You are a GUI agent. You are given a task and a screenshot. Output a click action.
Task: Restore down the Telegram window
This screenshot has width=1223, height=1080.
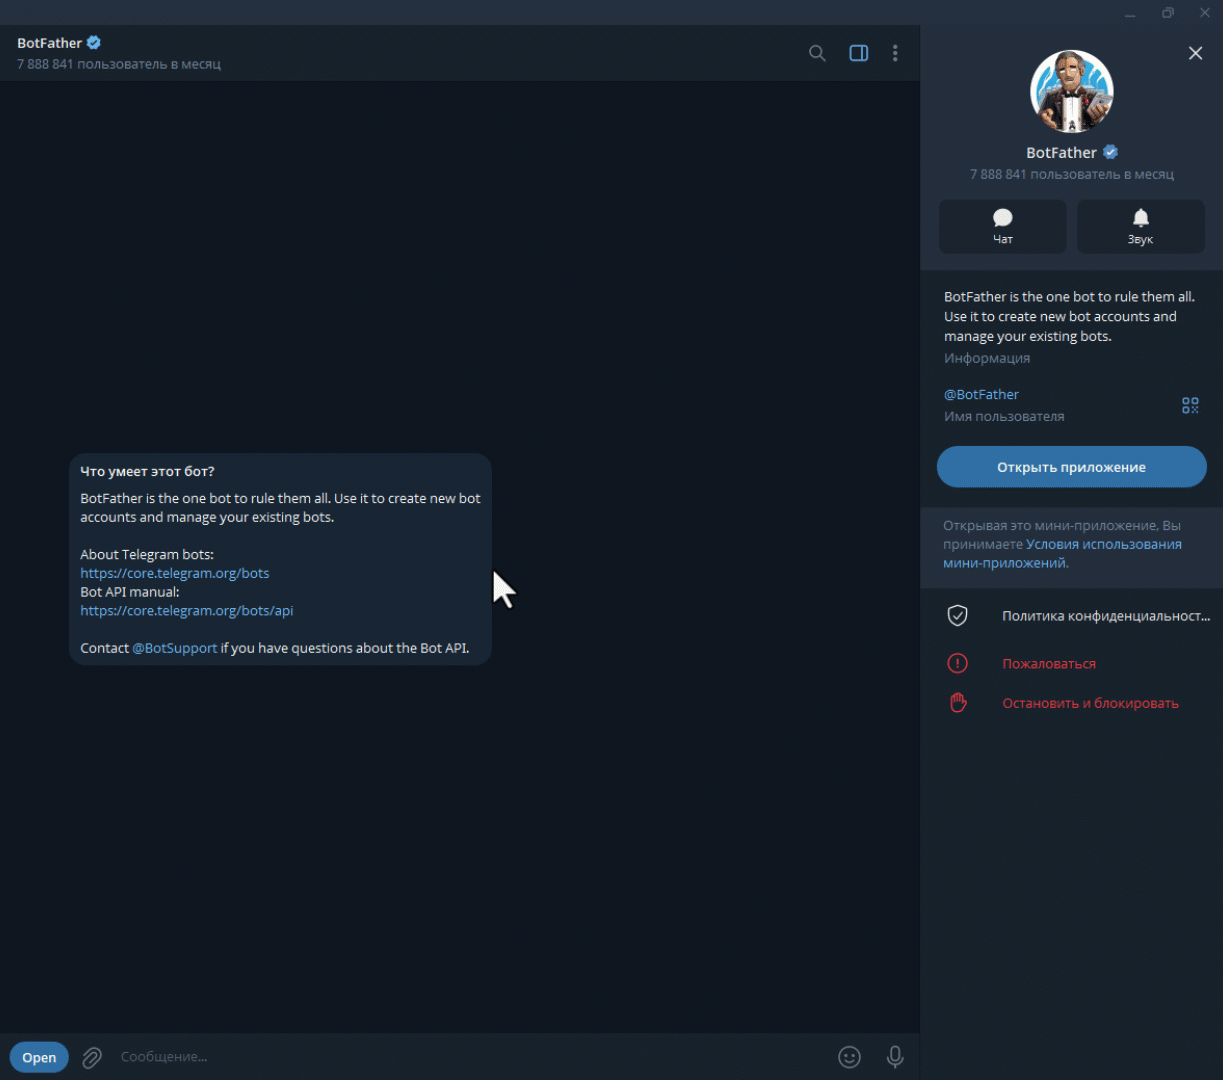(1168, 13)
